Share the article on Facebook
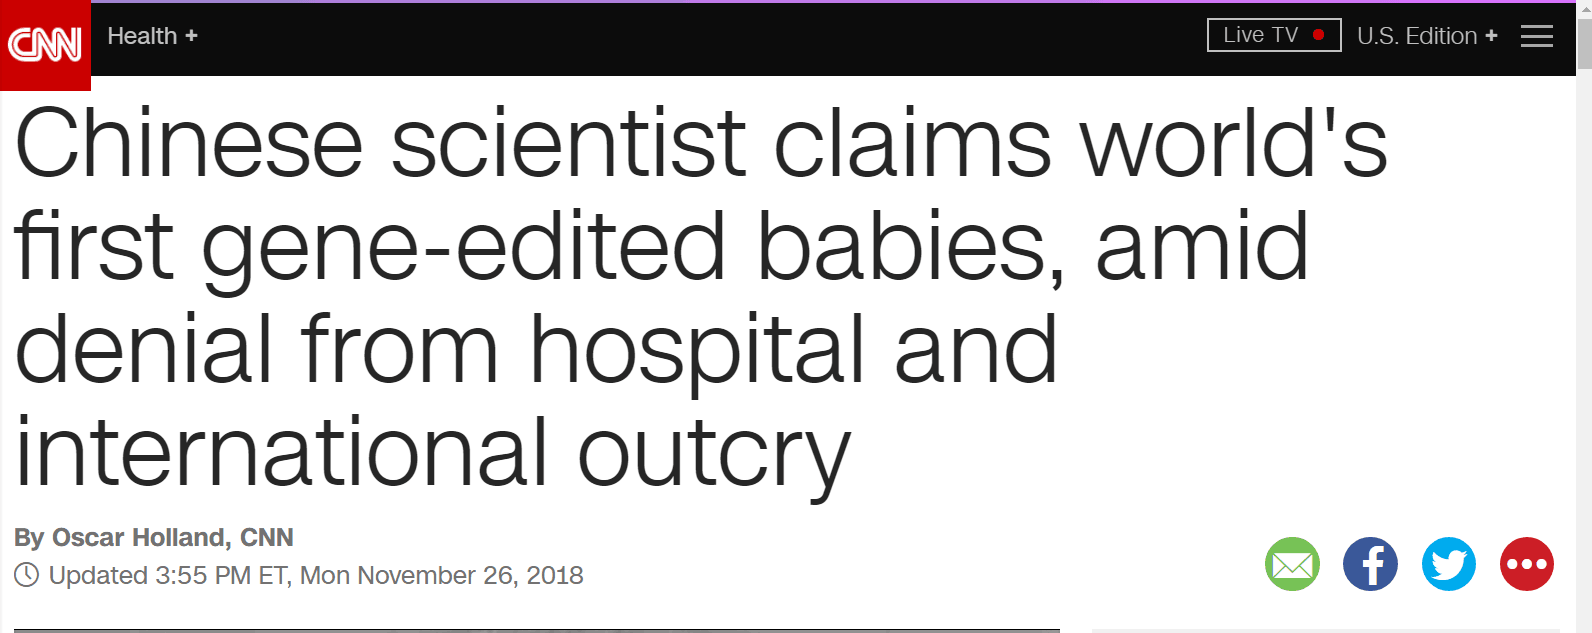Screen dimensions: 1592x633 click(1370, 564)
